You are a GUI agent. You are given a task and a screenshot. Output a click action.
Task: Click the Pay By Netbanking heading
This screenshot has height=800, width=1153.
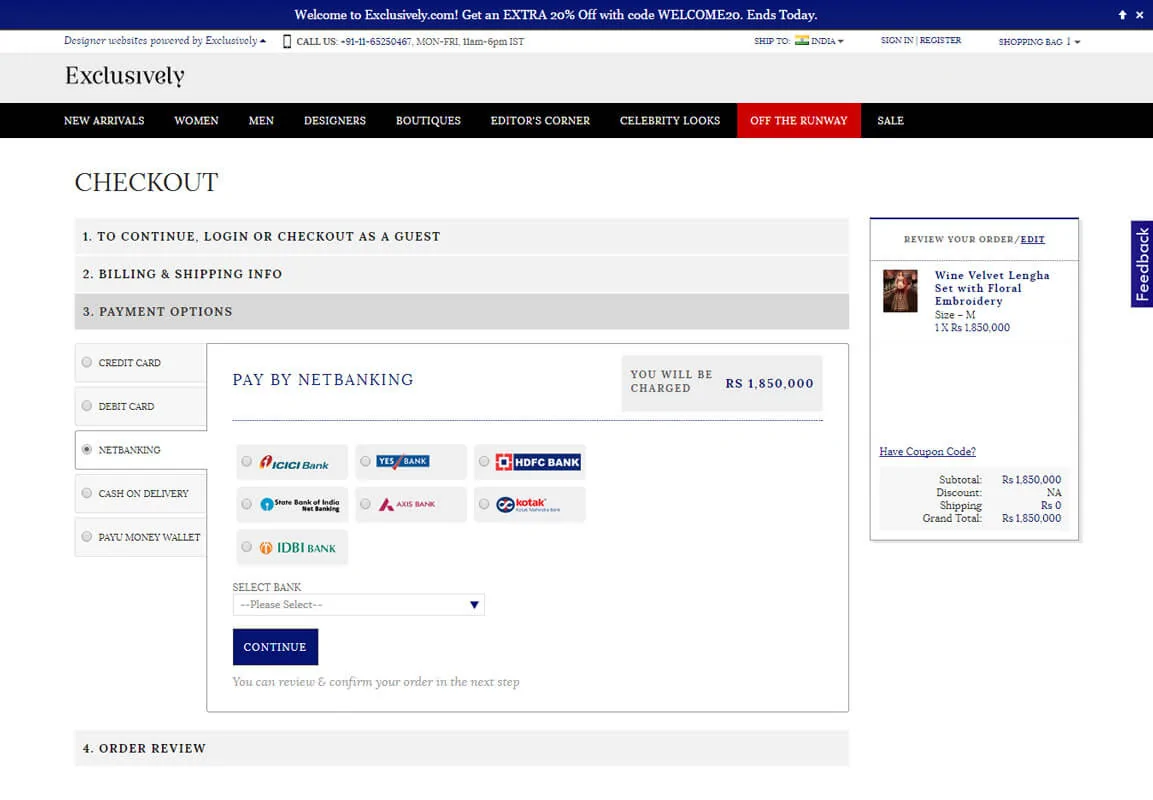point(323,380)
